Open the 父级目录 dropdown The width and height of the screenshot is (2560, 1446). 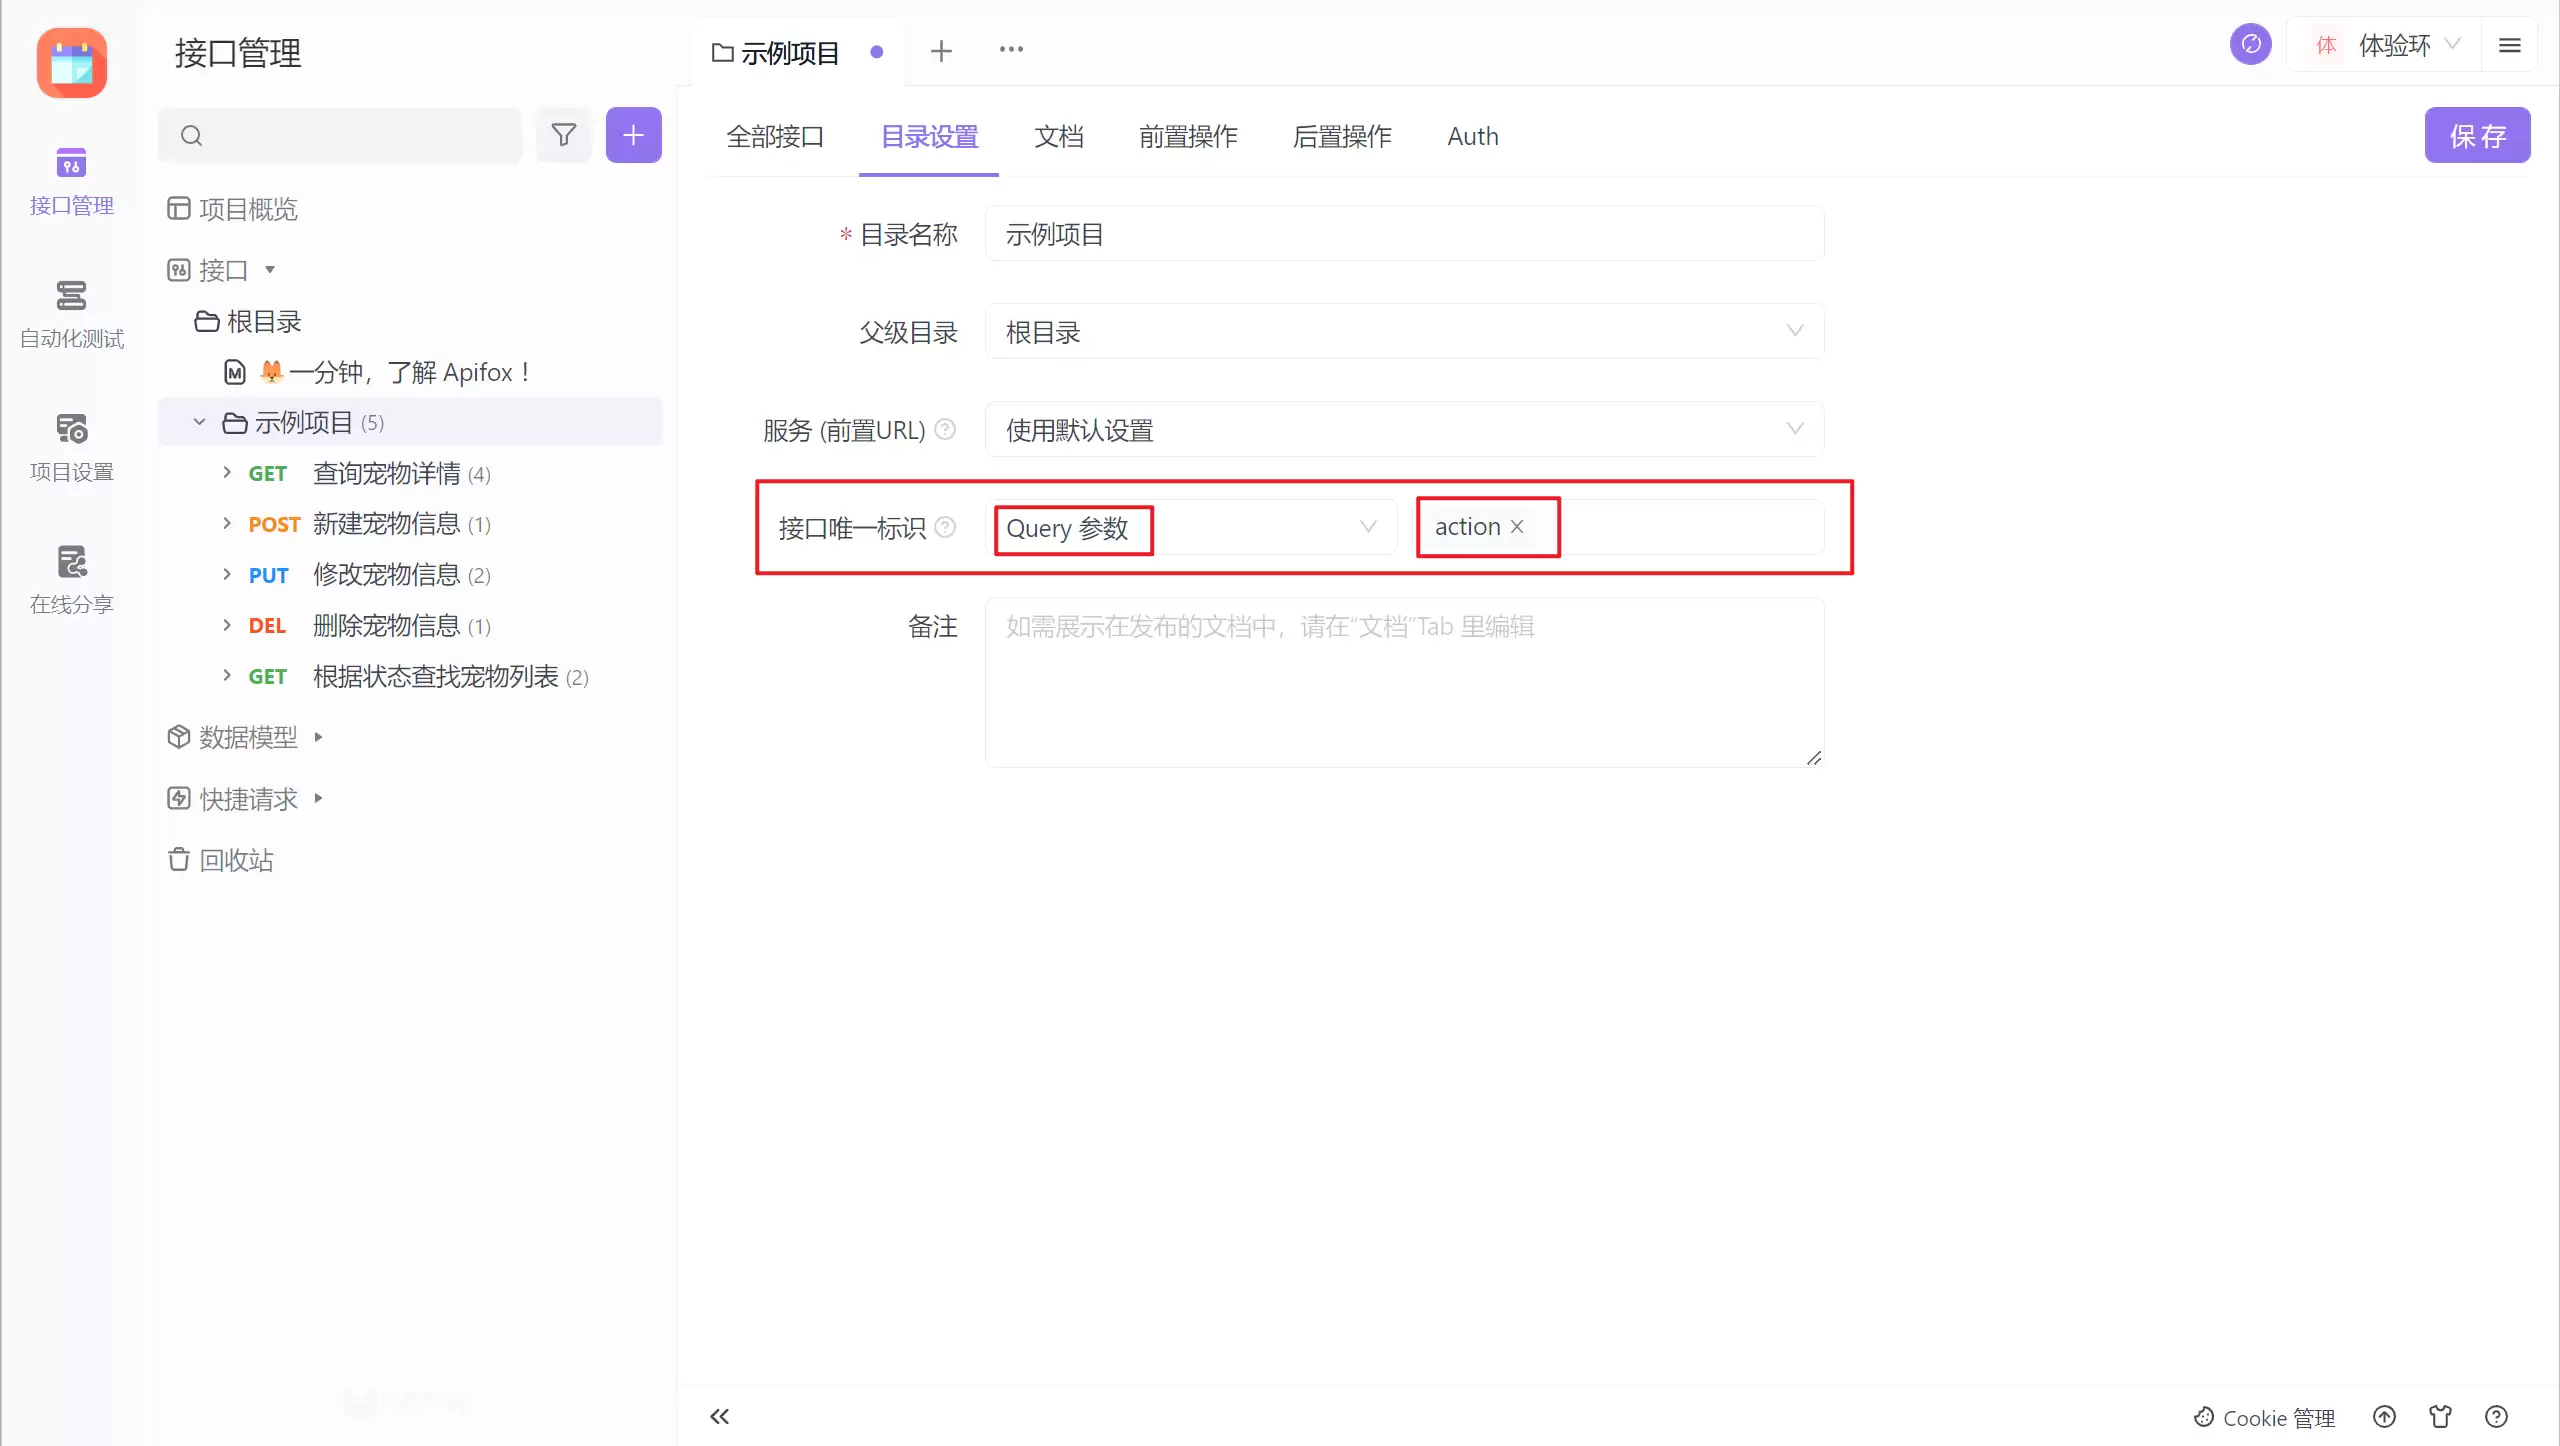(x=1404, y=331)
